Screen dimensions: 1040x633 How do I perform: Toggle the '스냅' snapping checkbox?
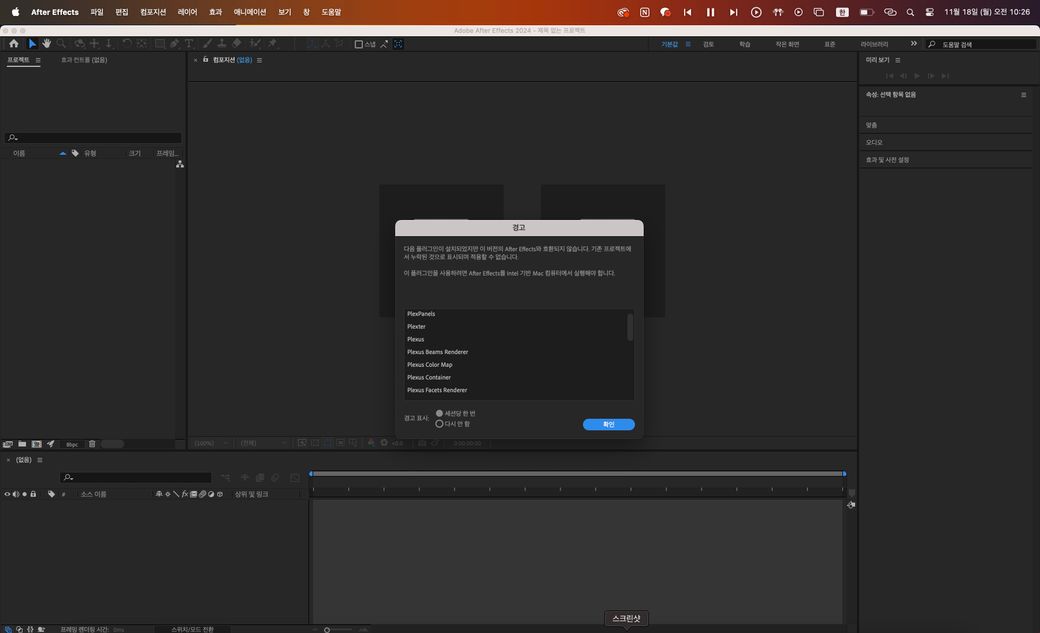[359, 44]
